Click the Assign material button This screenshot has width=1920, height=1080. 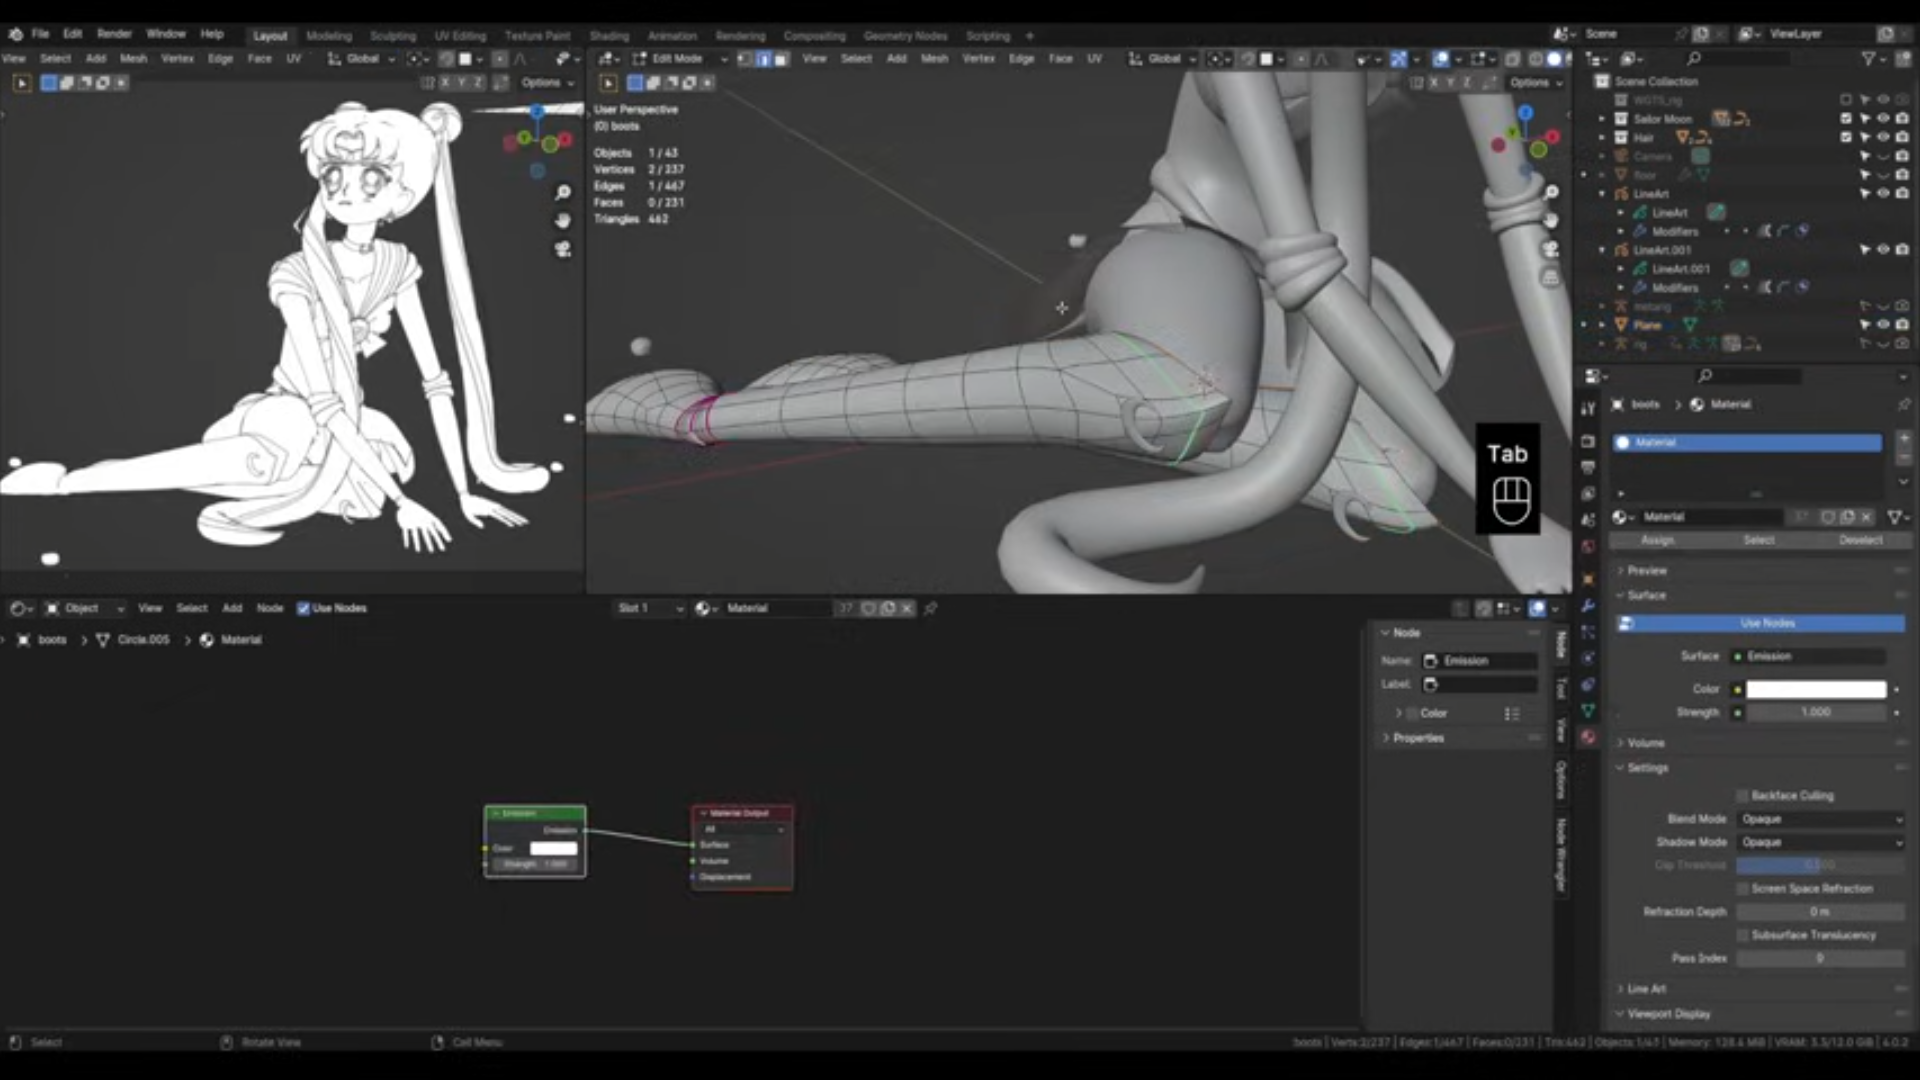(x=1657, y=540)
